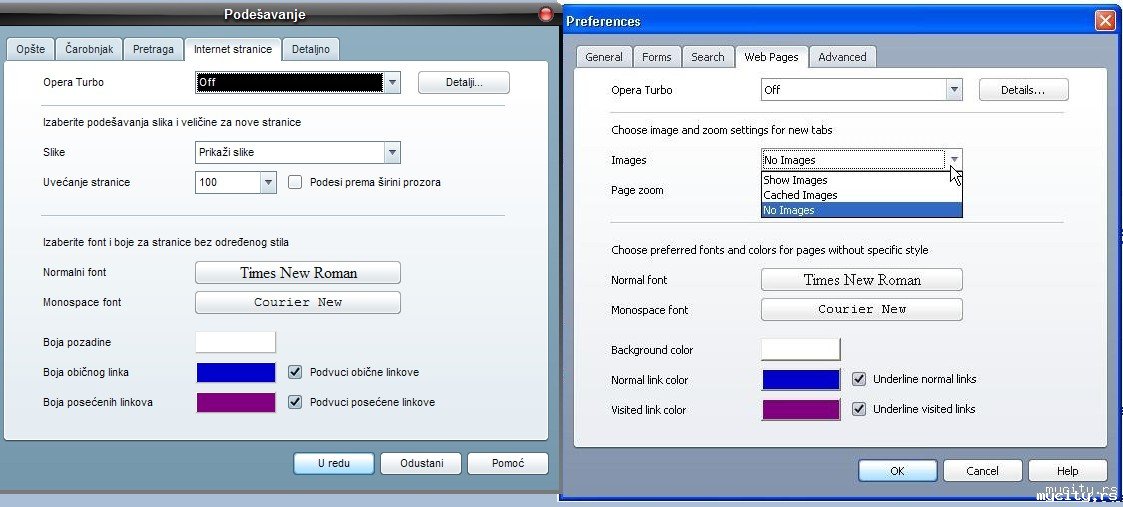This screenshot has width=1123, height=507.
Task: Open Help in Preferences window
Action: pyautogui.click(x=1067, y=470)
